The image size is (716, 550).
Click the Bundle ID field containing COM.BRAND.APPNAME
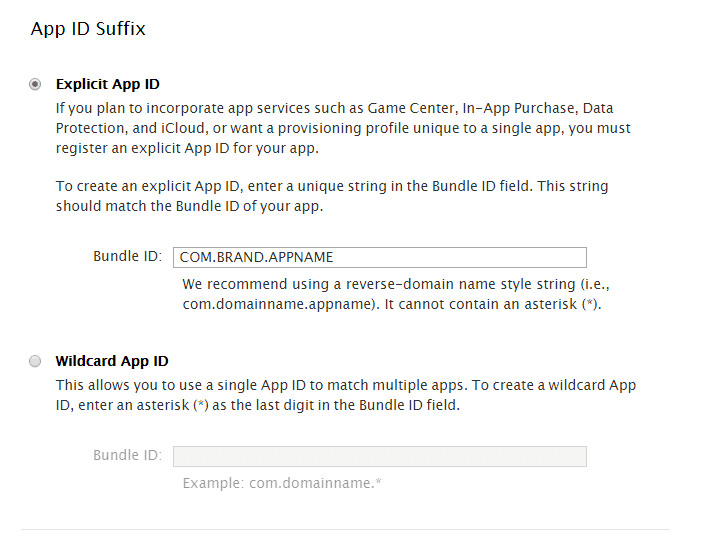(379, 257)
